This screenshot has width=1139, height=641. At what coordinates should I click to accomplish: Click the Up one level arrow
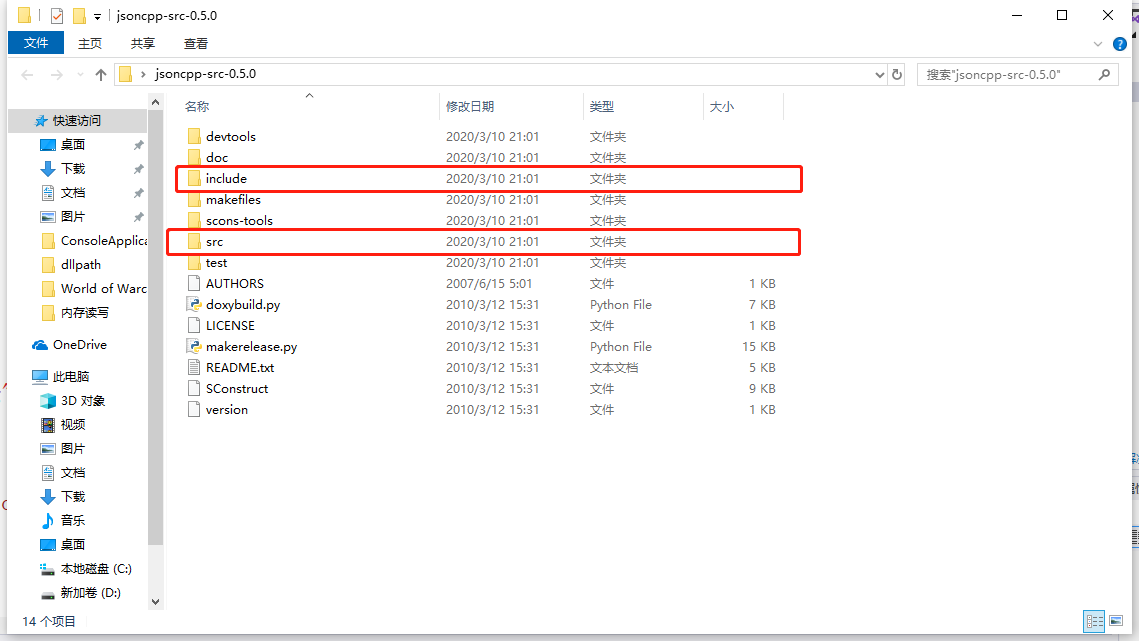coord(103,74)
